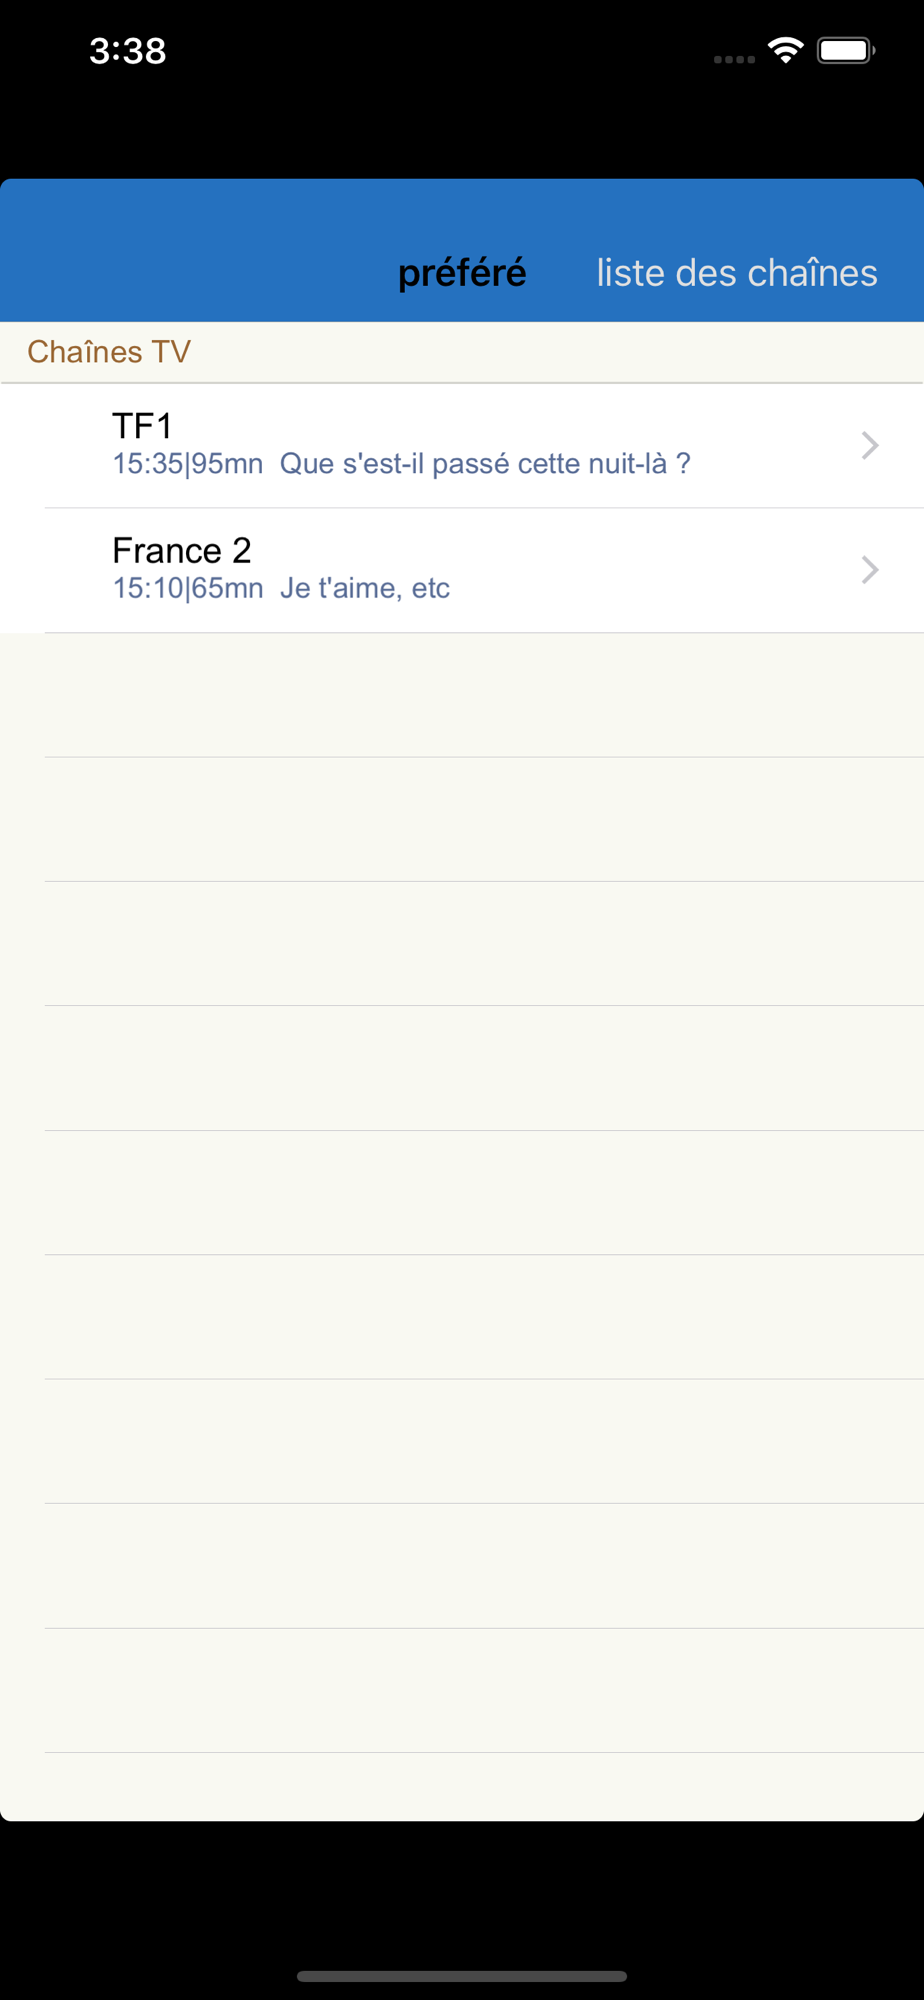Tap the 3:38 clock in status bar
The height and width of the screenshot is (2000, 924).
point(128,51)
